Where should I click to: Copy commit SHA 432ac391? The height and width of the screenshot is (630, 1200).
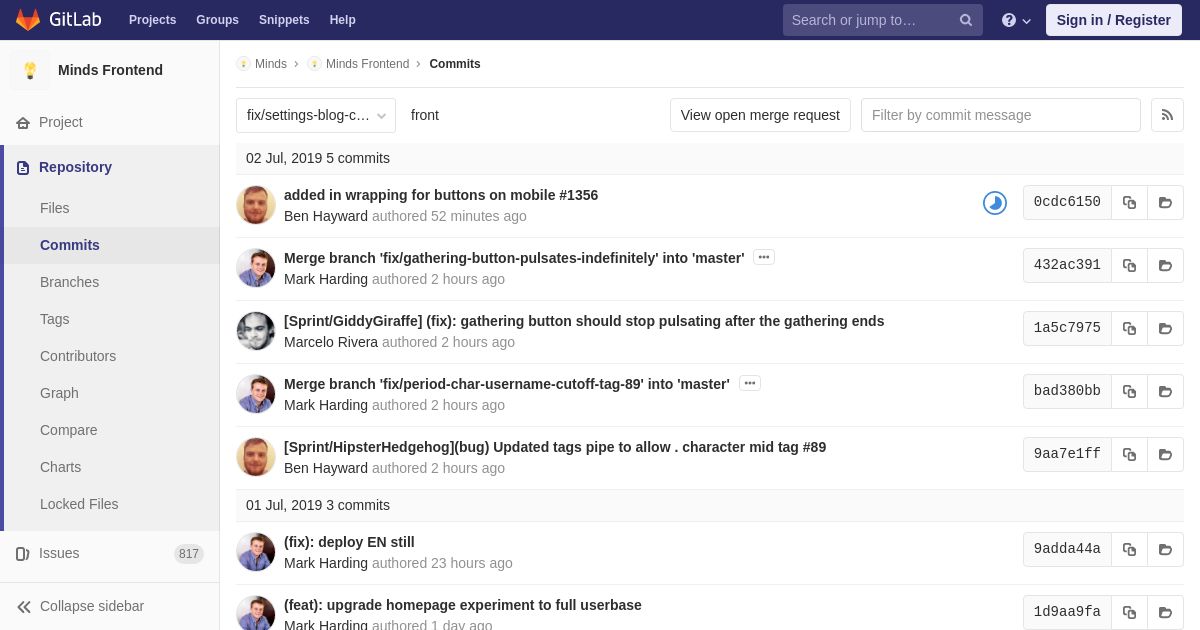click(x=1129, y=265)
